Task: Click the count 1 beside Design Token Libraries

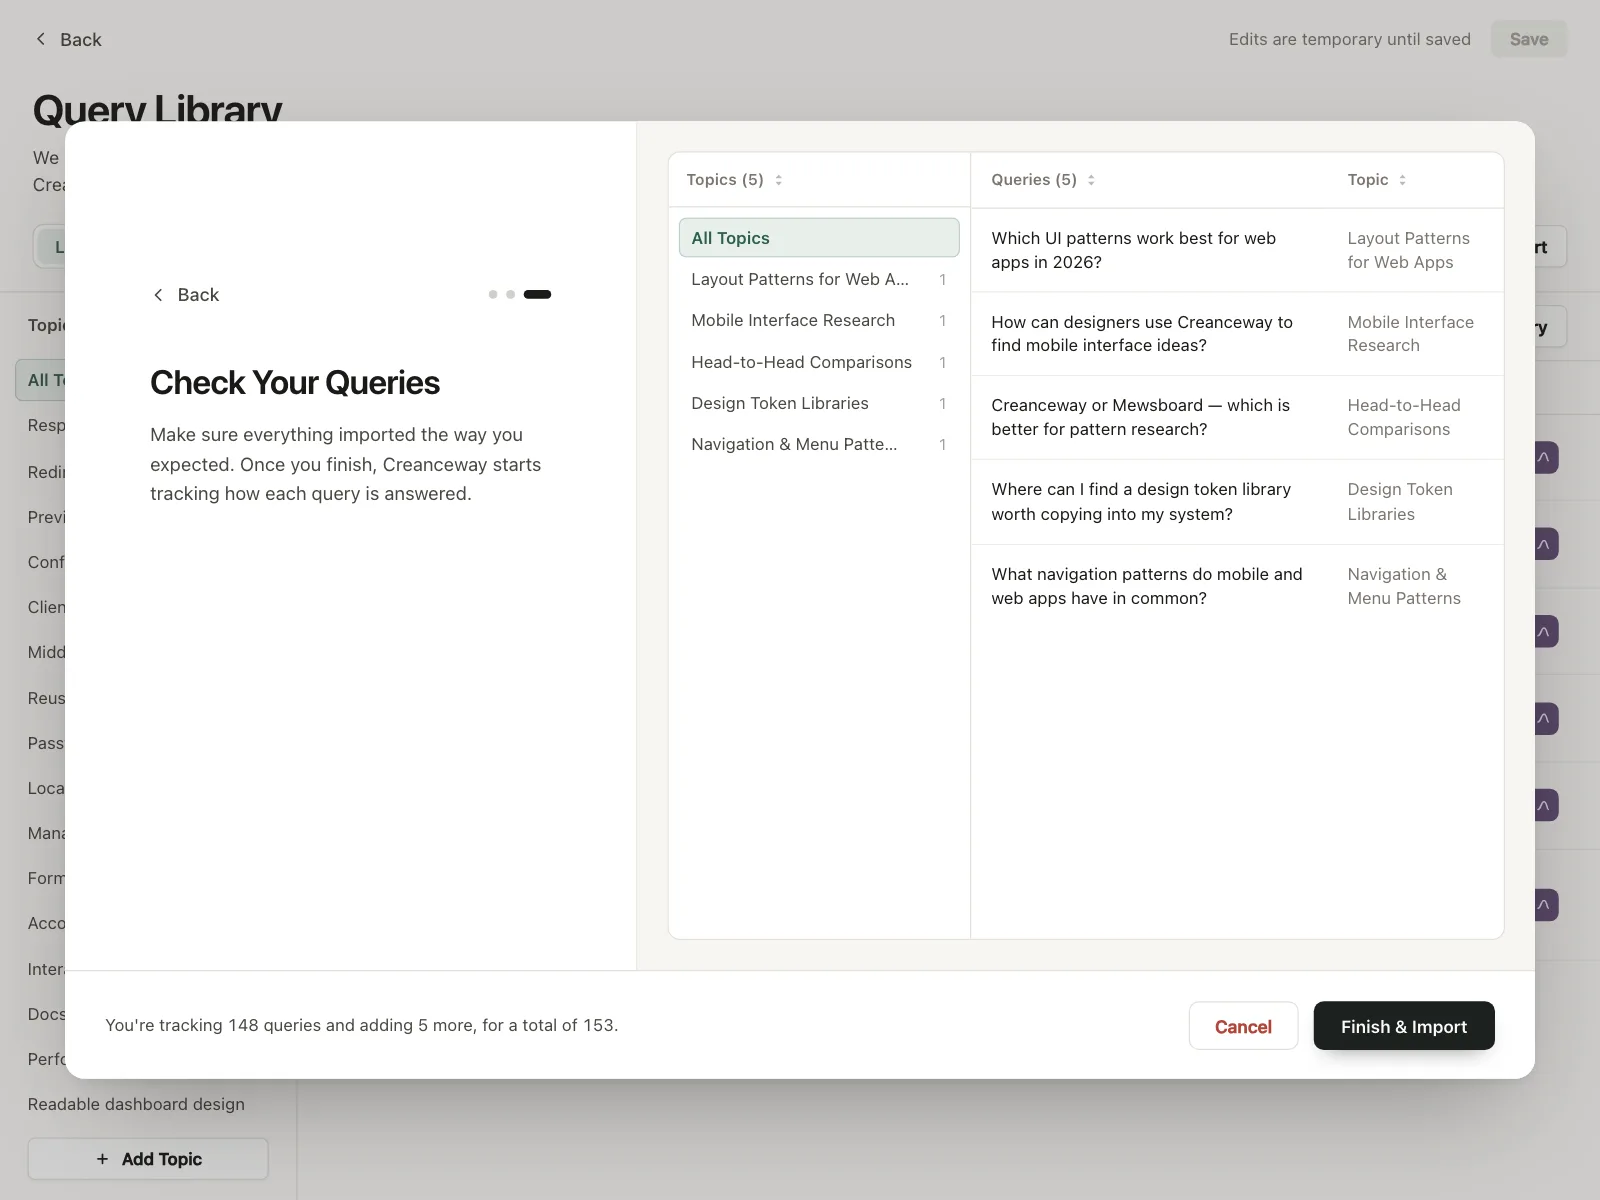Action: pos(942,404)
